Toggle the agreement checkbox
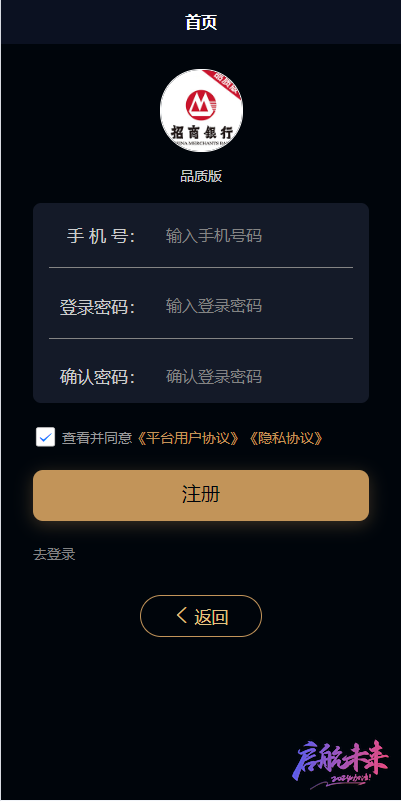This screenshot has width=401, height=801. [45, 437]
